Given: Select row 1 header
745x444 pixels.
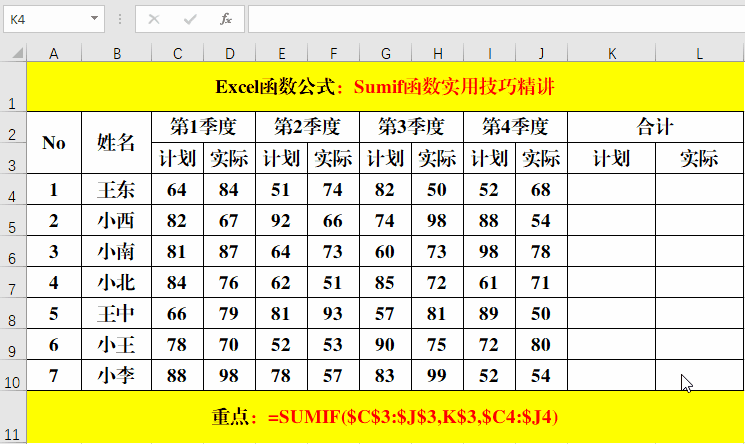Looking at the screenshot, I should [13, 87].
